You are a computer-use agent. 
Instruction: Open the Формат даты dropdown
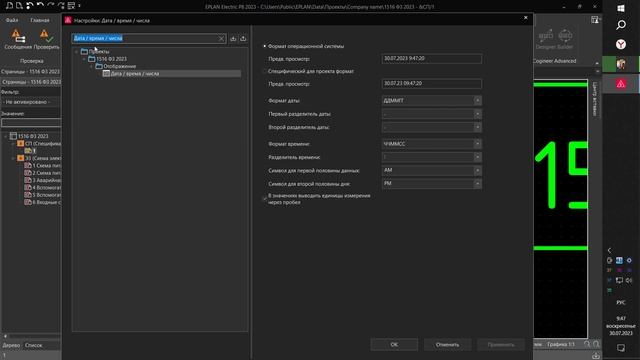coord(431,100)
